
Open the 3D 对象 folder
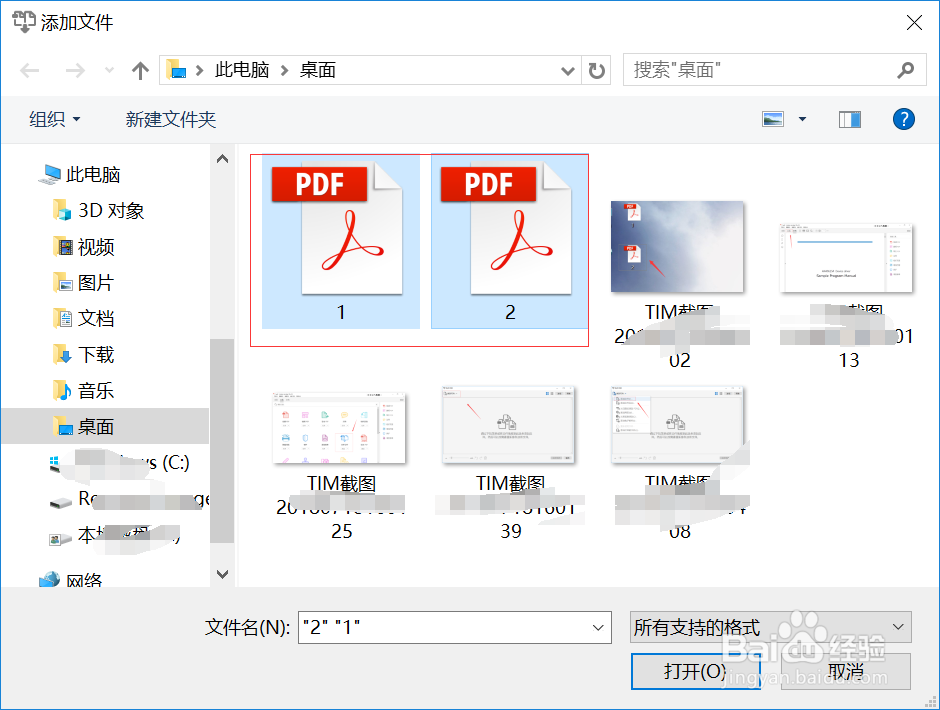(x=99, y=210)
